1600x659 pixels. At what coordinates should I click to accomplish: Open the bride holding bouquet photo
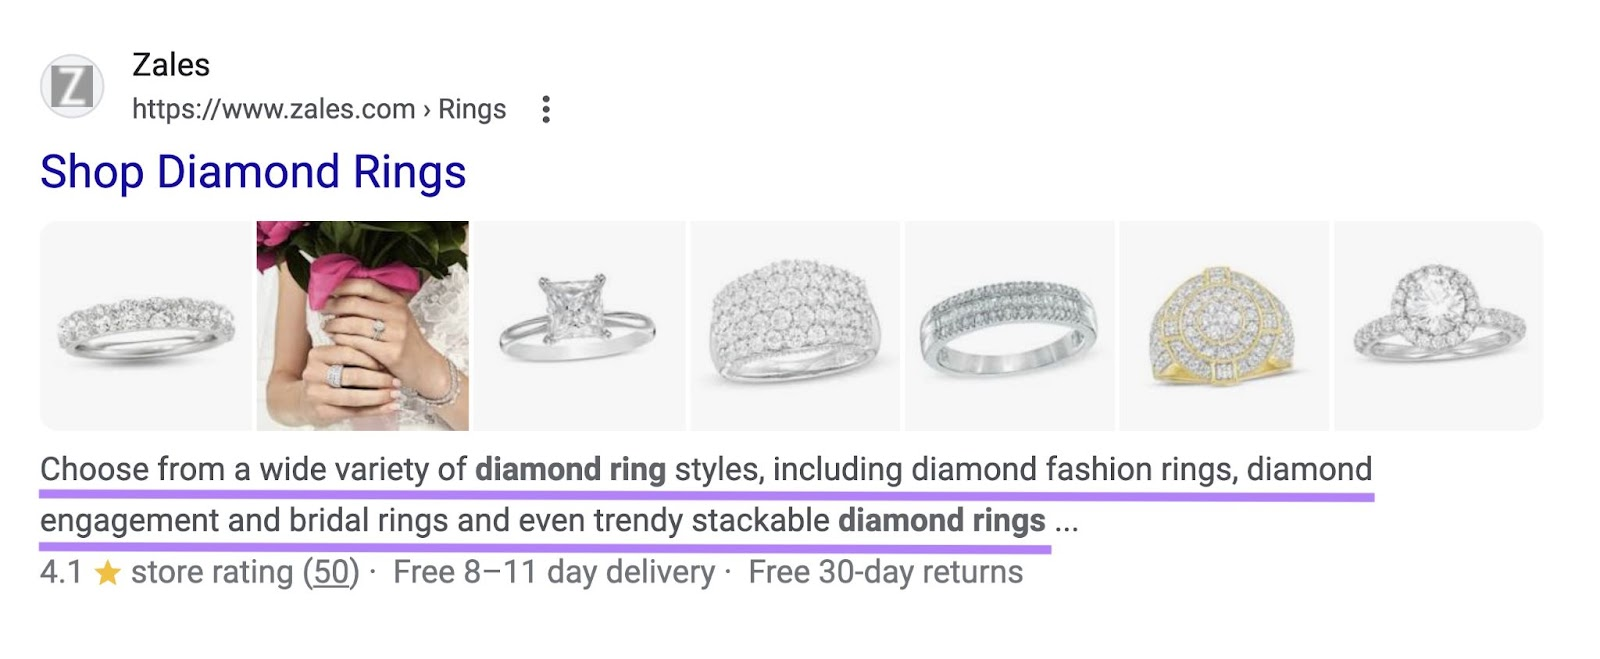point(363,326)
